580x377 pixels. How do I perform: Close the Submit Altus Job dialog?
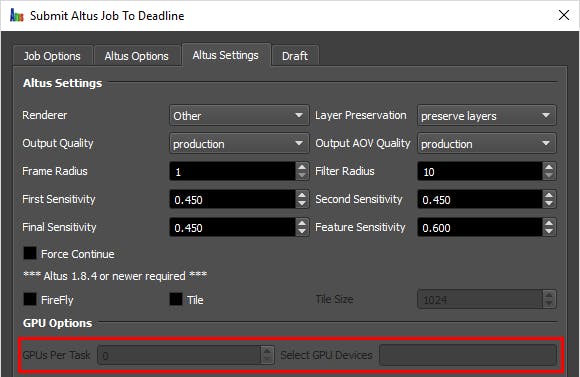pyautogui.click(x=564, y=15)
